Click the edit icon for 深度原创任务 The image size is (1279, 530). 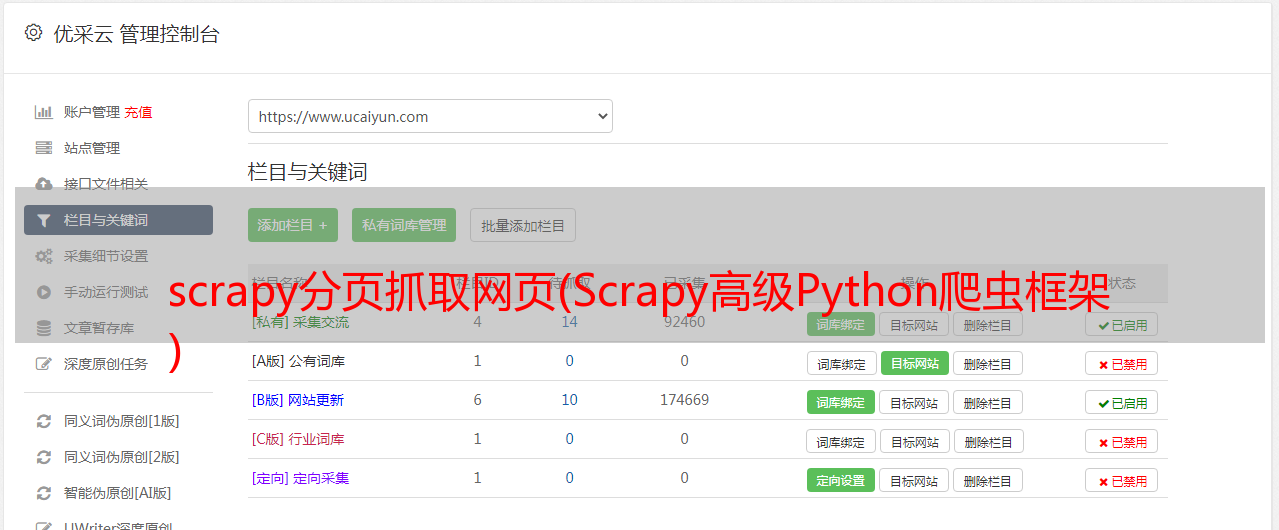tap(44, 364)
